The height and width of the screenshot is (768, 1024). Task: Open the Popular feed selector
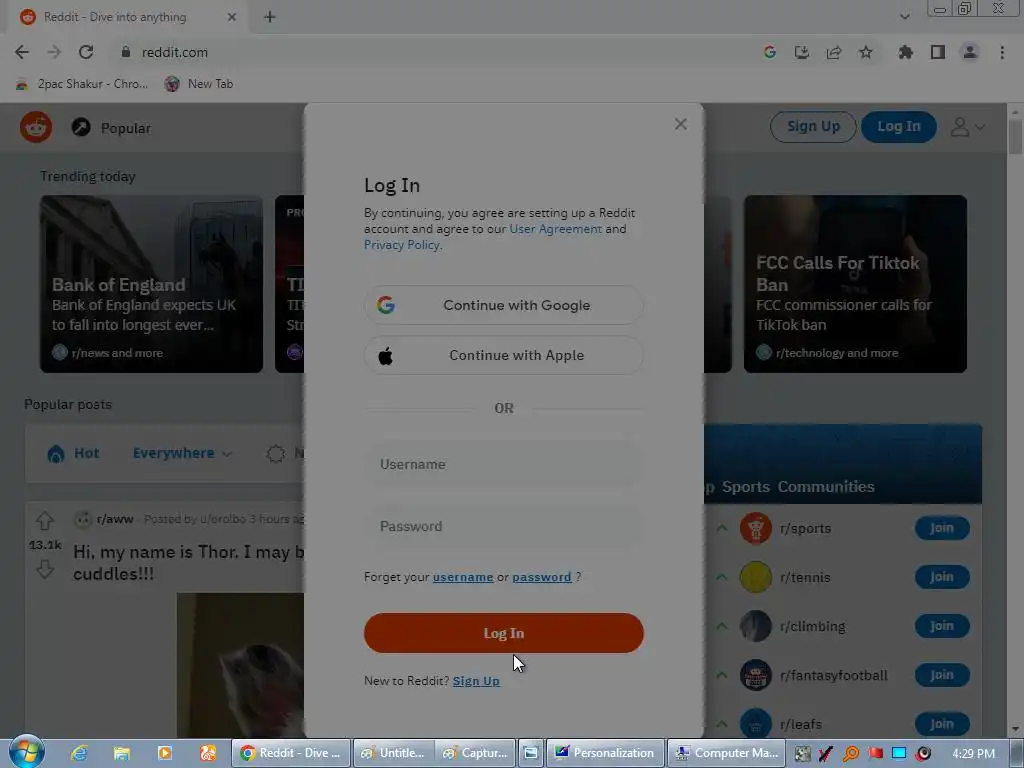point(111,127)
